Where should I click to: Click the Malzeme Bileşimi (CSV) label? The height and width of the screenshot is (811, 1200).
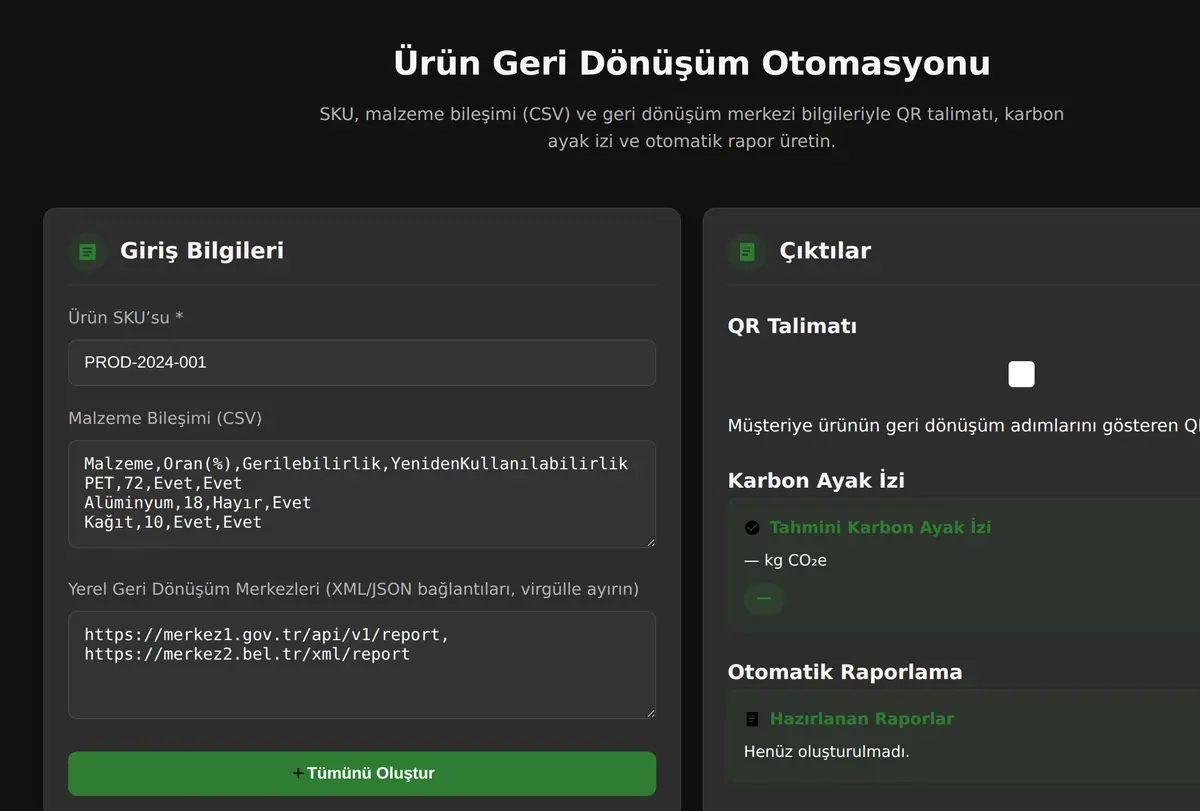coord(165,418)
